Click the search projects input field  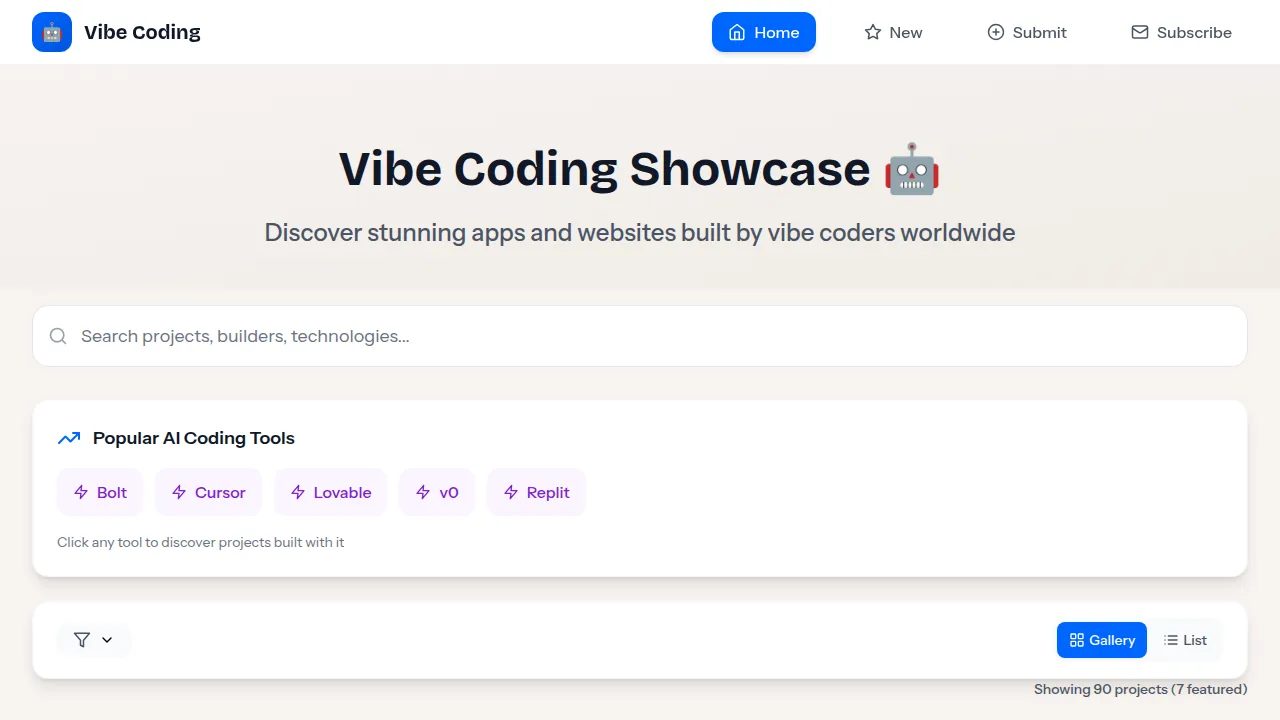(x=640, y=336)
